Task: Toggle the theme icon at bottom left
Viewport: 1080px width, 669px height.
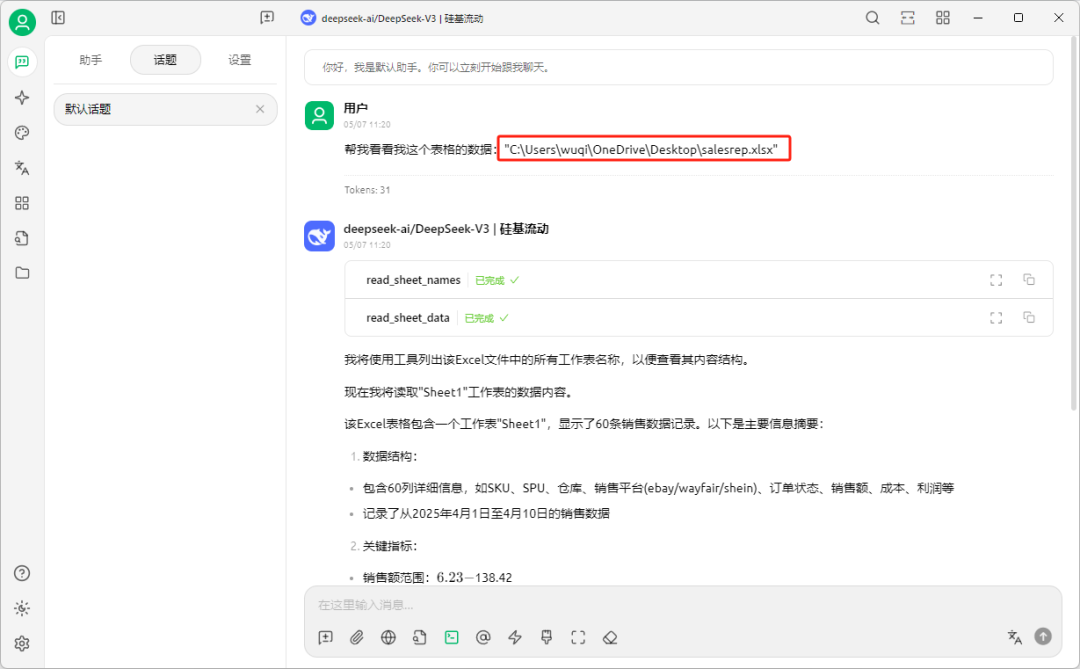Action: click(x=21, y=608)
